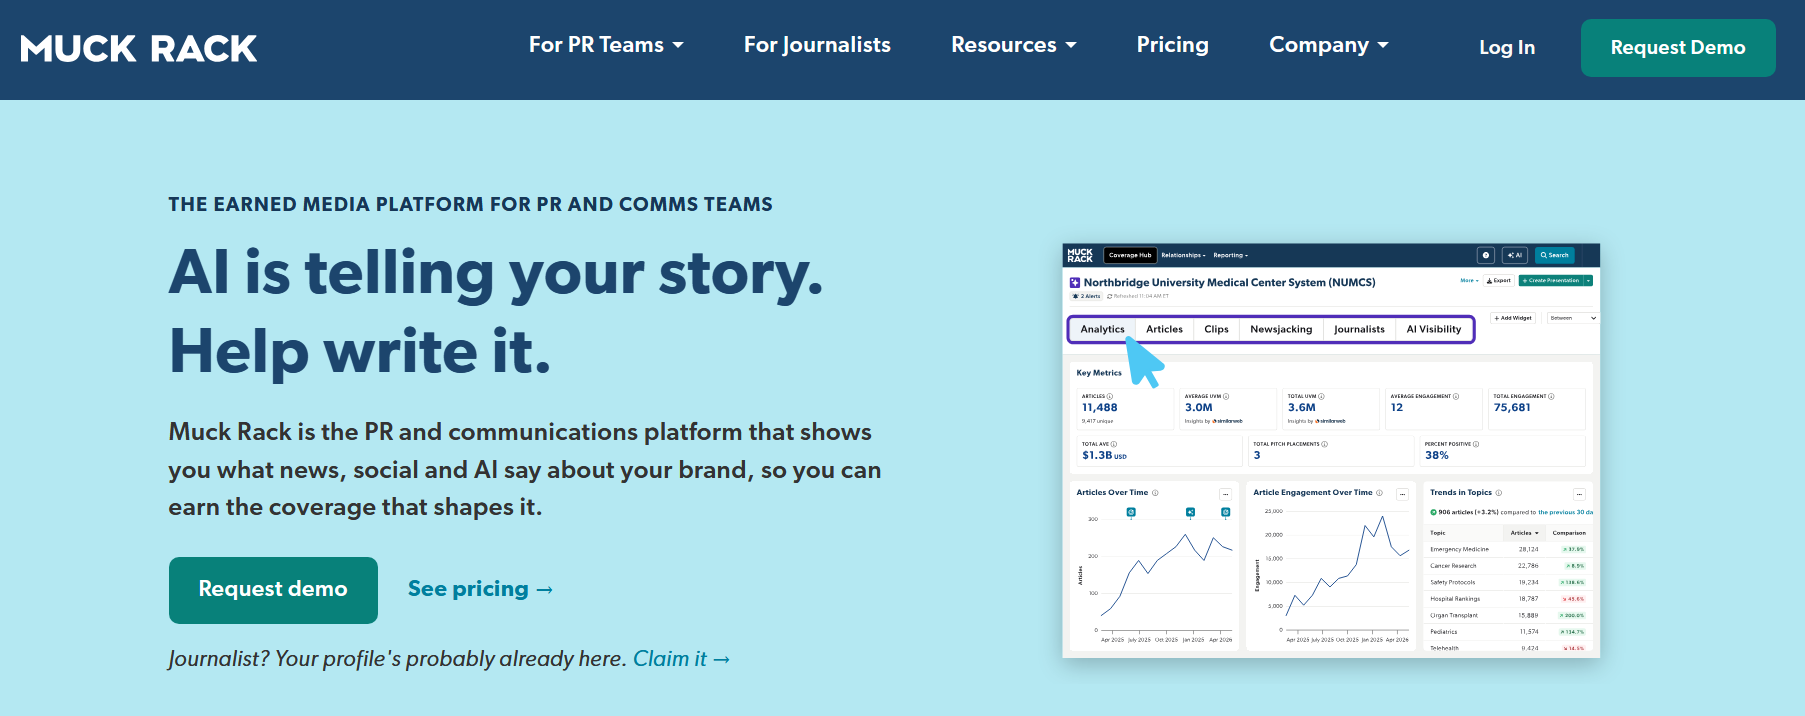The width and height of the screenshot is (1805, 716).
Task: Select the headline "AI is telling your story."
Action: pos(496,272)
